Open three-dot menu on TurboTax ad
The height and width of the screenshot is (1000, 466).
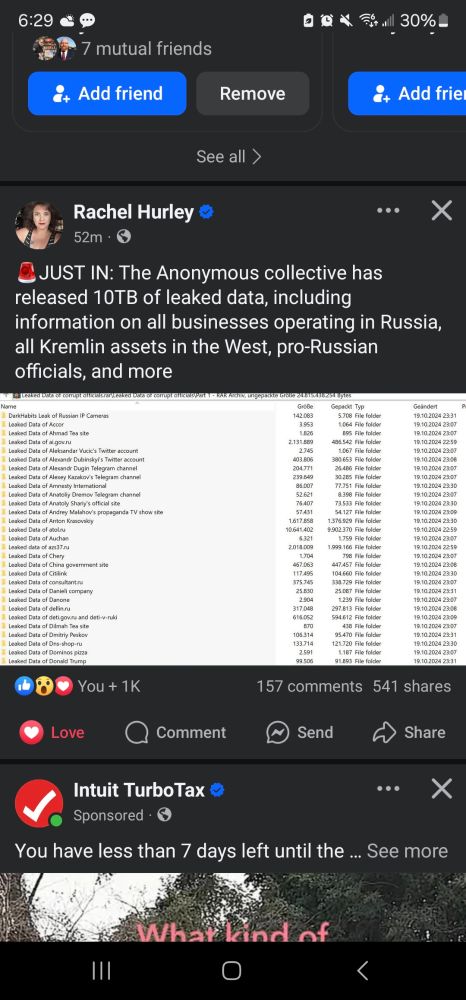pos(388,789)
